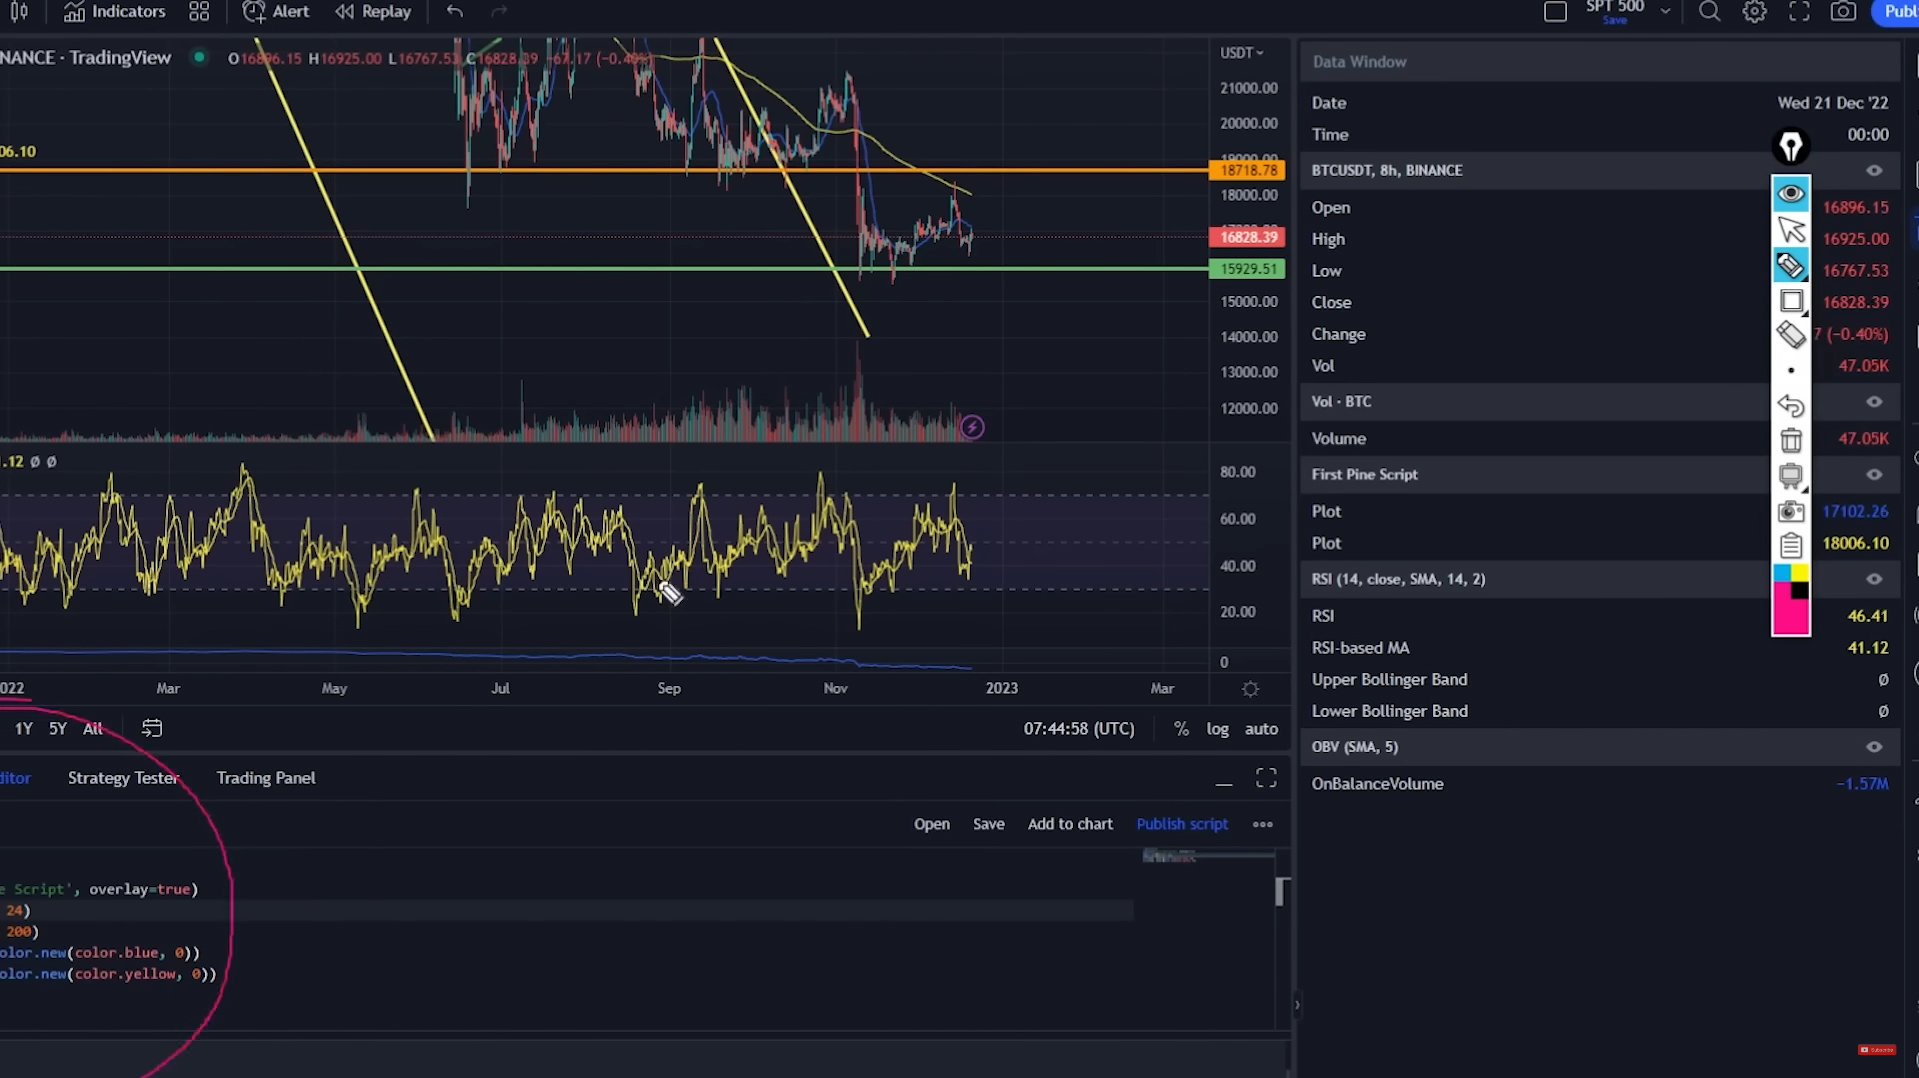
Task: Open the go-to-date calendar icon
Action: pos(152,729)
